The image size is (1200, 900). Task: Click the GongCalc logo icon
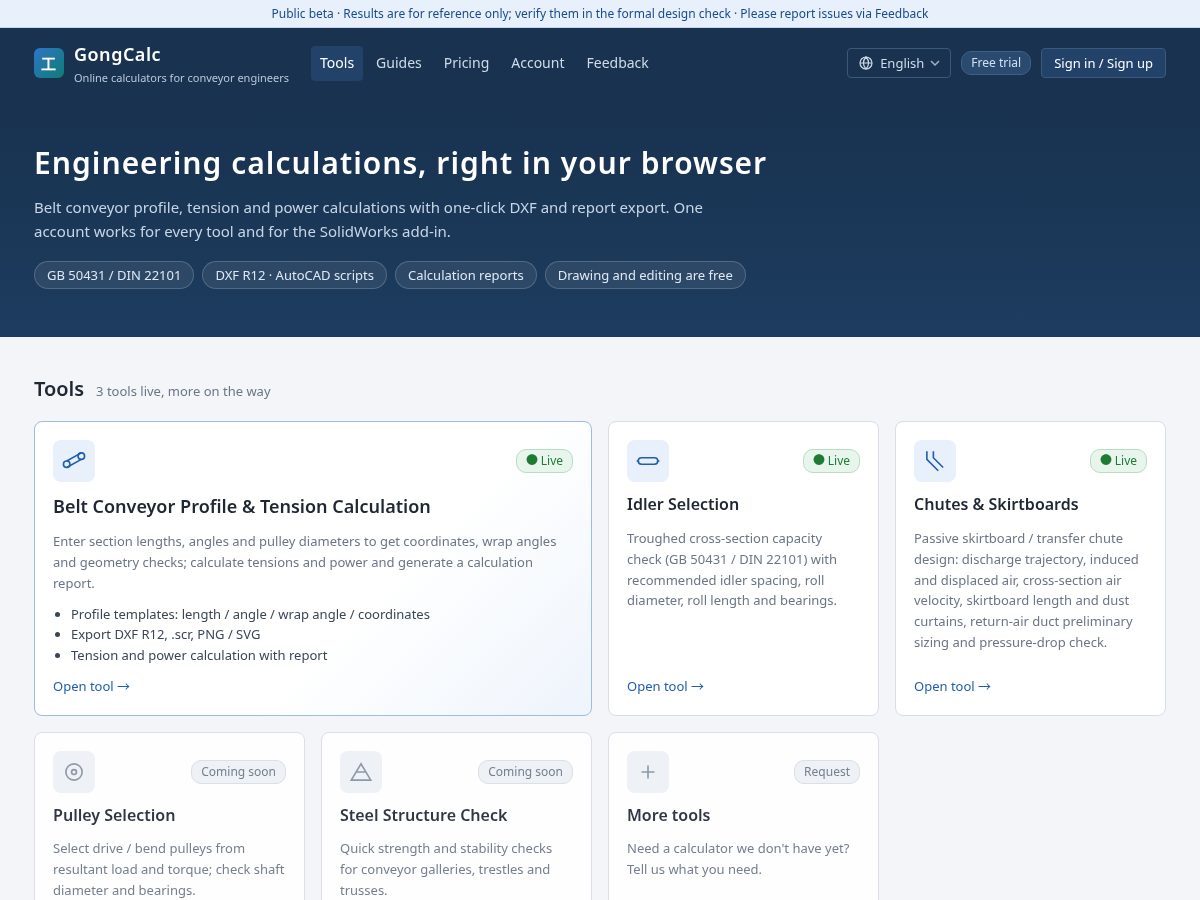point(49,63)
